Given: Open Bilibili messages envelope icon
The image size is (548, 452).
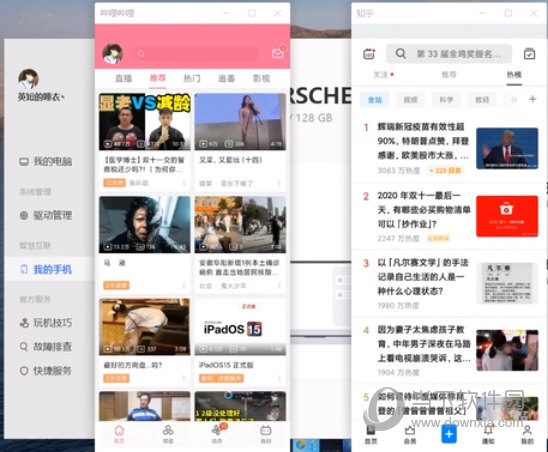Looking at the screenshot, I should (278, 53).
